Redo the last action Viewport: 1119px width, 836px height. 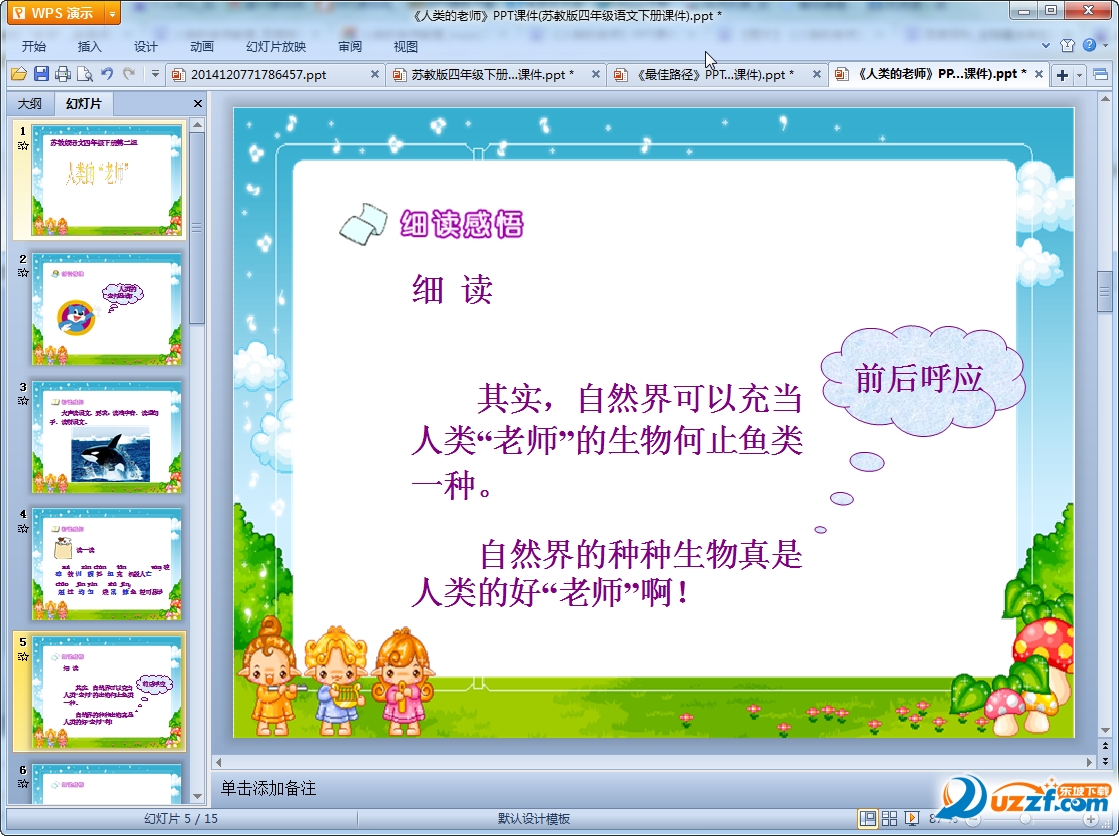coord(129,74)
